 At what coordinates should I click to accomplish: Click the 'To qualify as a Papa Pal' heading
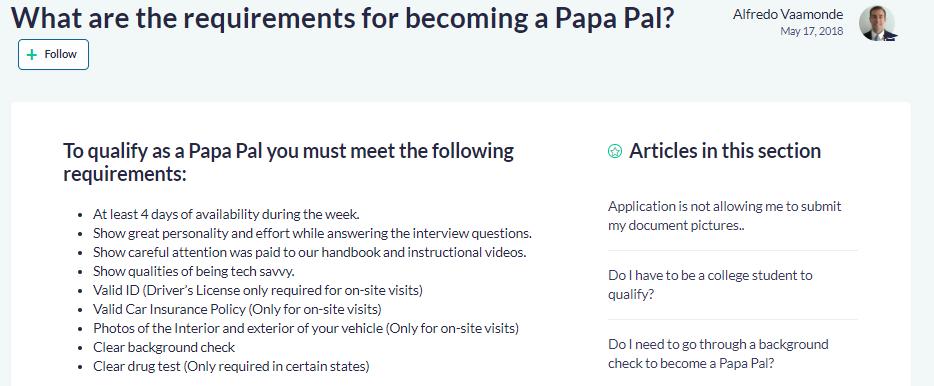tap(288, 163)
